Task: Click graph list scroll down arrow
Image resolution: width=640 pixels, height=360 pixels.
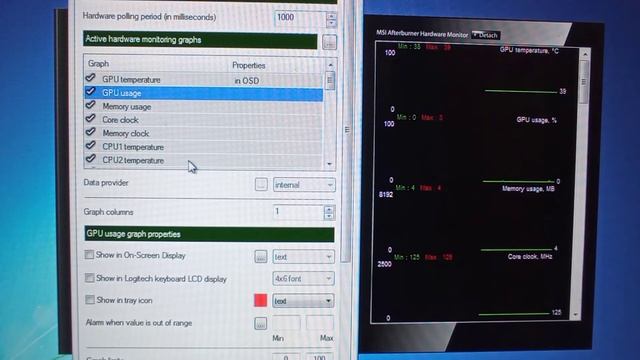Action: click(330, 164)
